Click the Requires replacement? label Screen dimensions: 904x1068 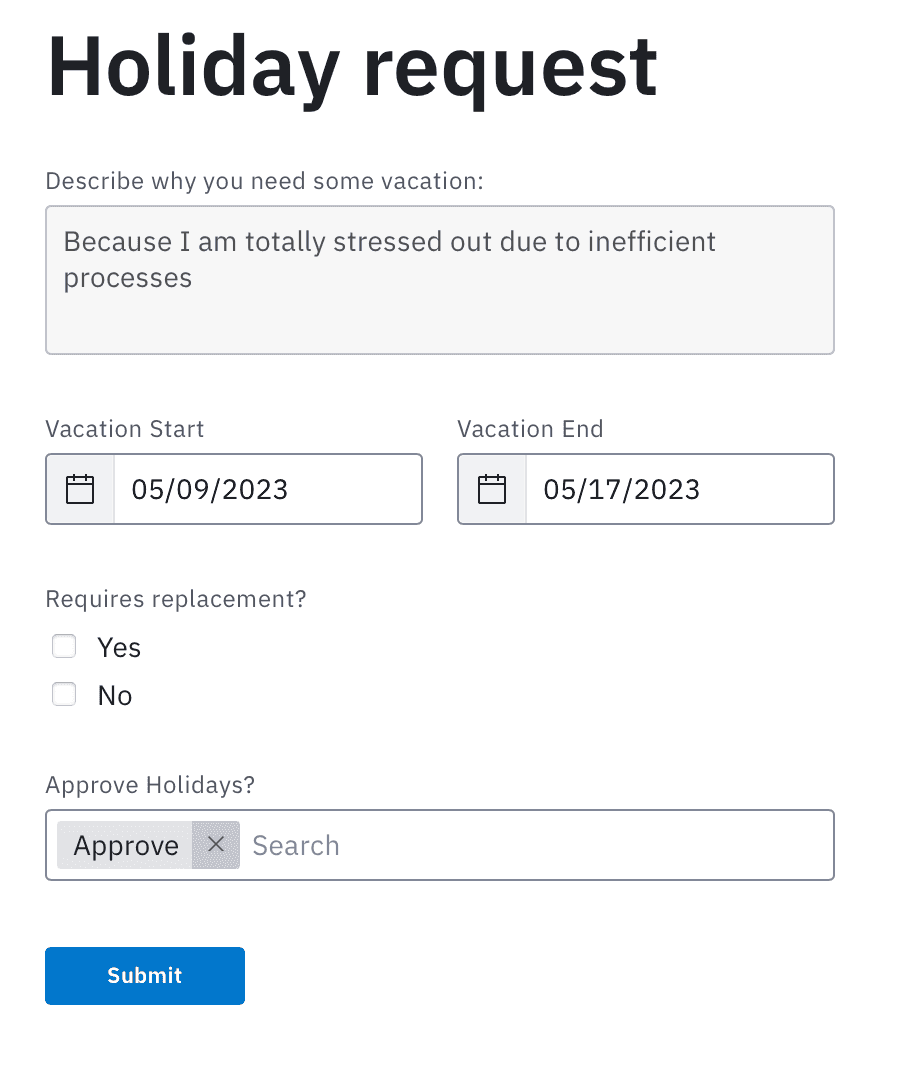(176, 599)
